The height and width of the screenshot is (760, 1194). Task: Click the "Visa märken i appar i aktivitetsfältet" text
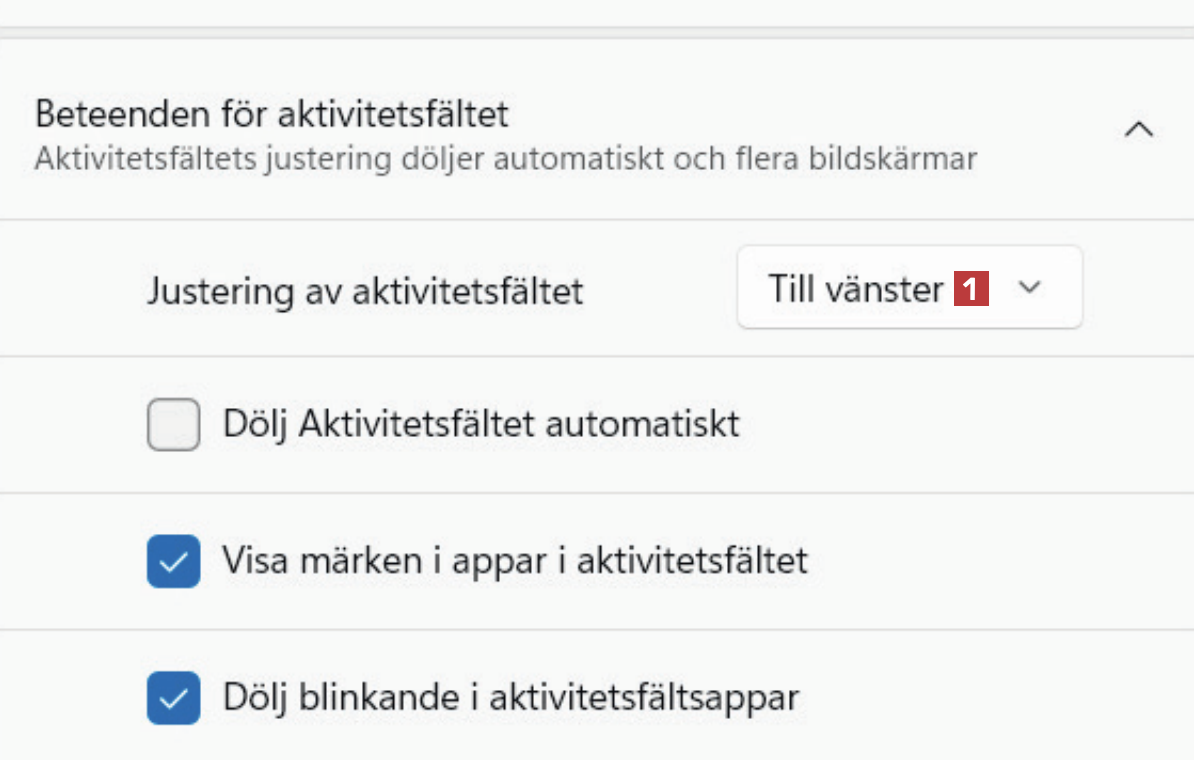click(515, 560)
